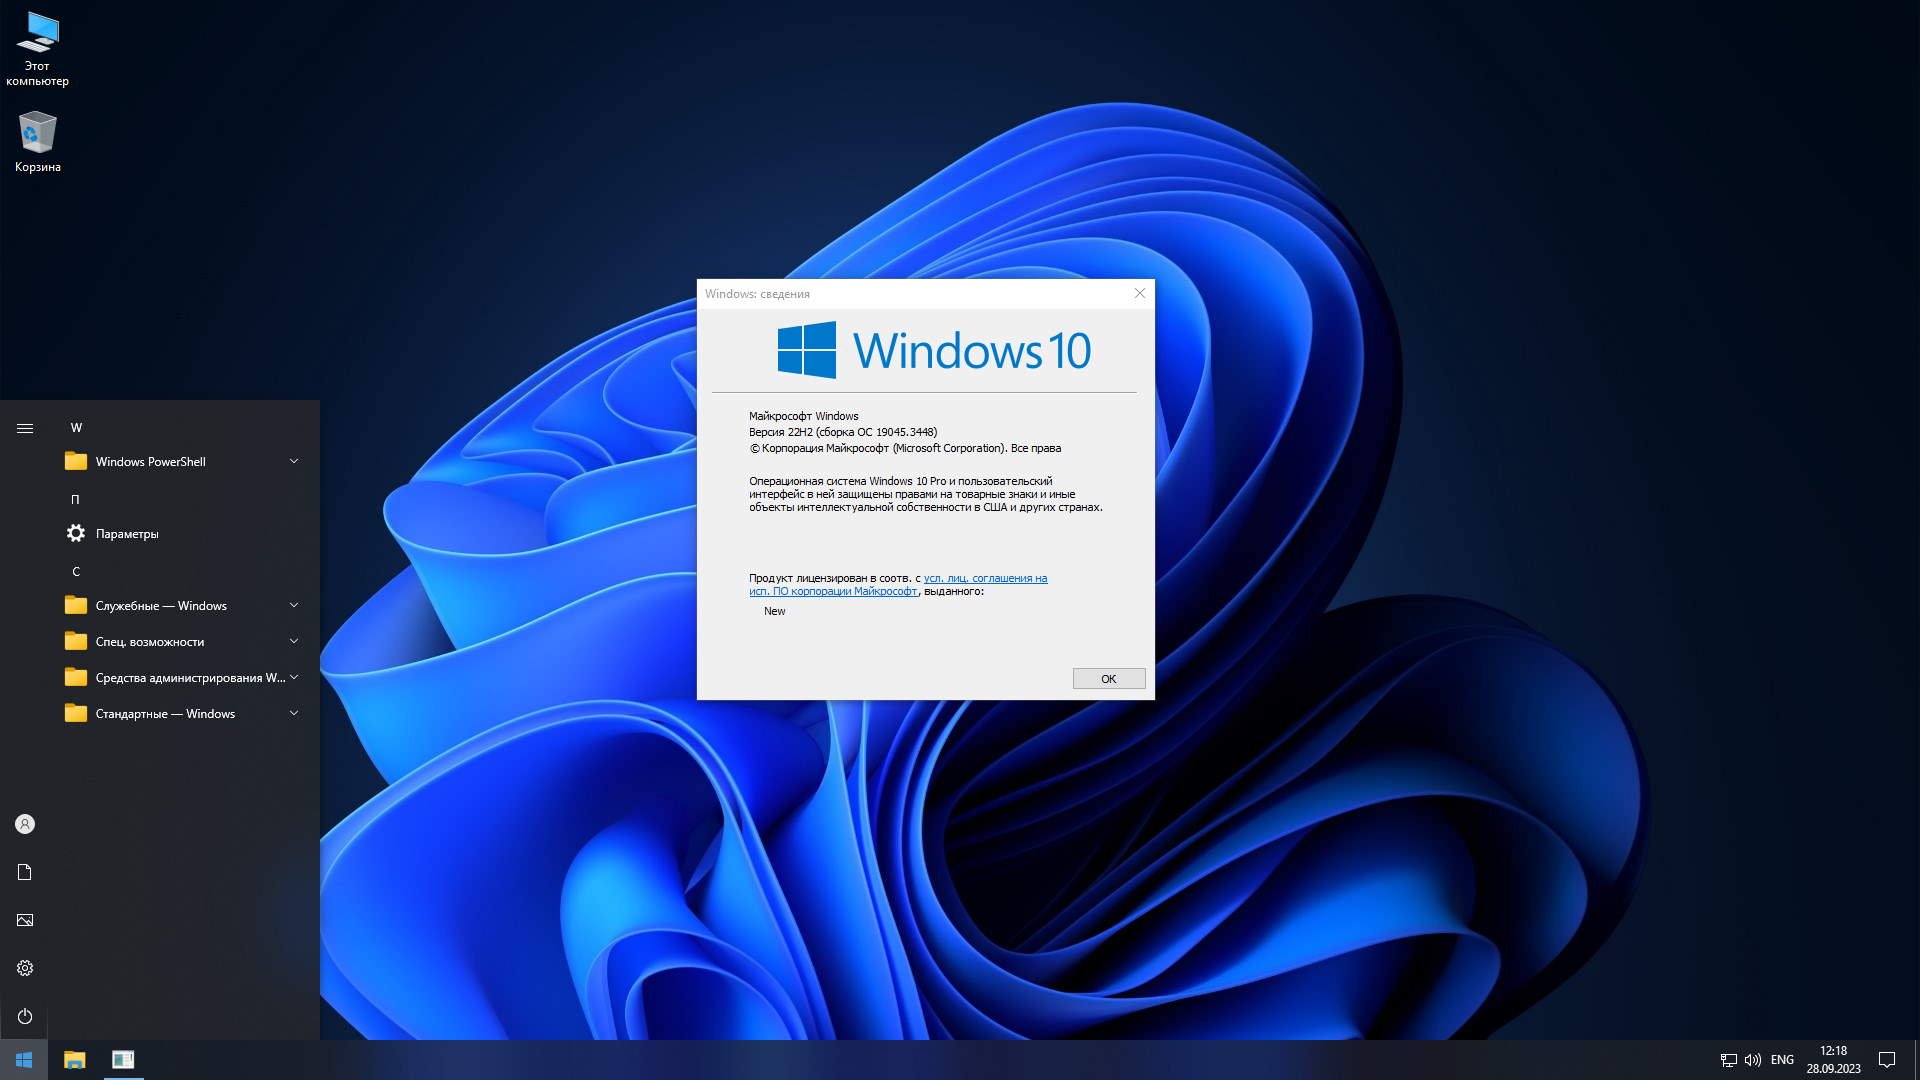1920x1080 pixels.
Task: Select the Корзина recycle bin icon
Action: [37, 140]
